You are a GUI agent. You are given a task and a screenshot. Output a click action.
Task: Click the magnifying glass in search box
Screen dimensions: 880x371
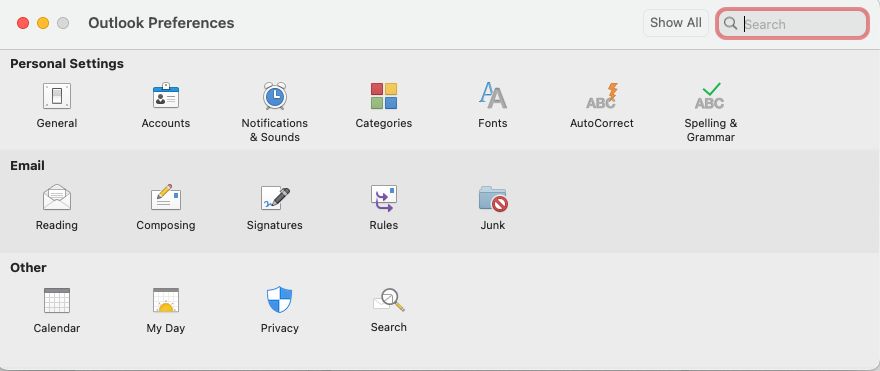click(x=730, y=24)
